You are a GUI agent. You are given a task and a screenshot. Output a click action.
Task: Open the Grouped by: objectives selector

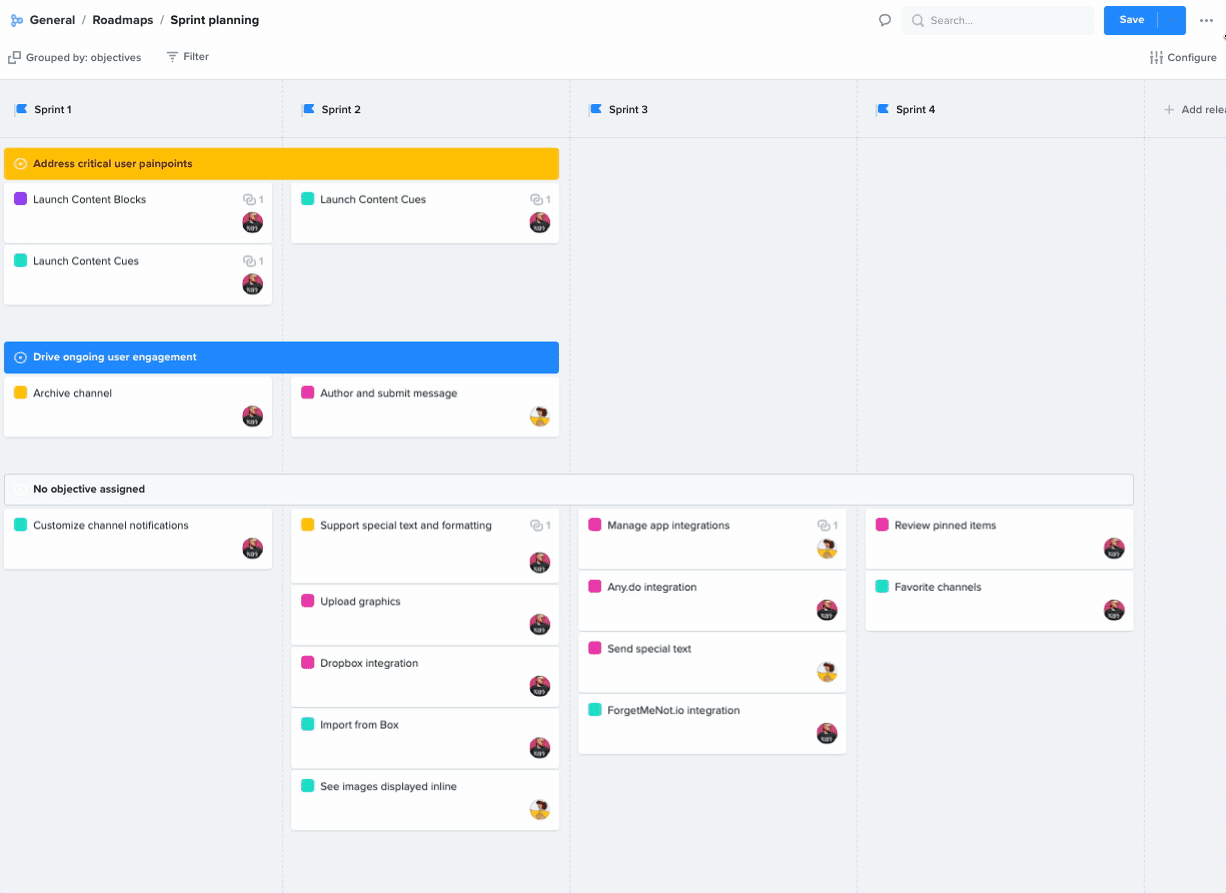click(75, 57)
